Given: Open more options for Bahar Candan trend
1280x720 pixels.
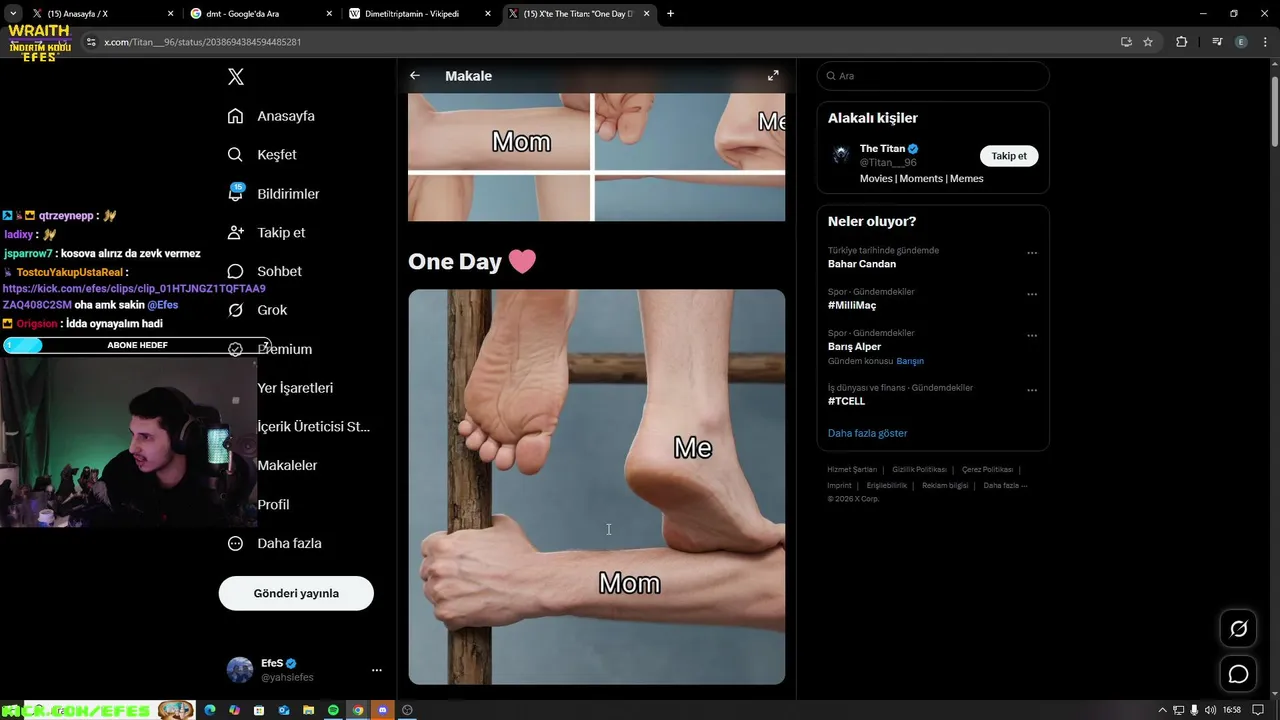Looking at the screenshot, I should [1032, 253].
